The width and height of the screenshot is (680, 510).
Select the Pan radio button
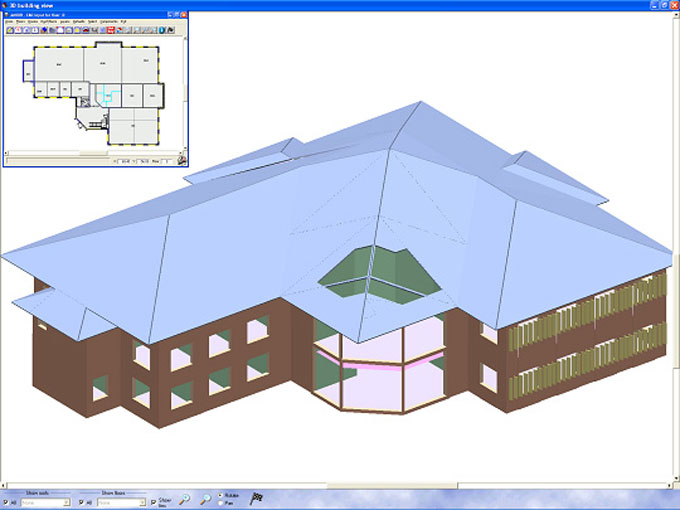221,503
